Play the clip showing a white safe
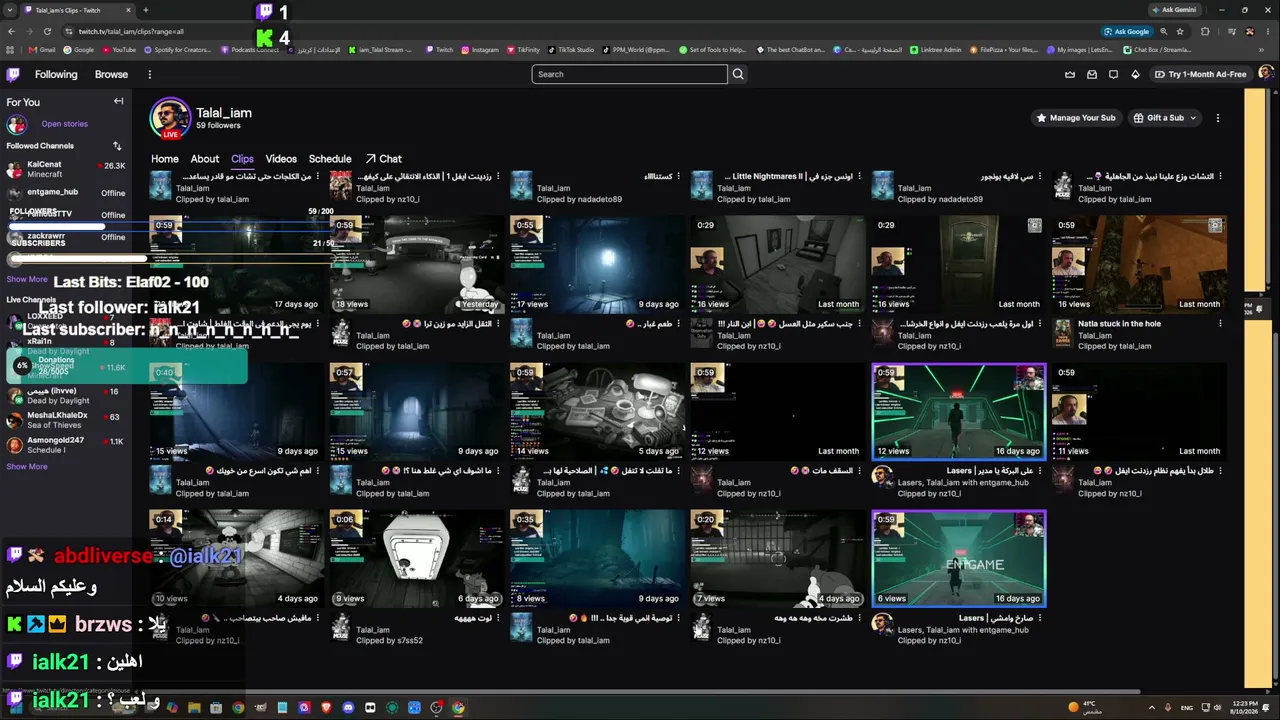The height and width of the screenshot is (720, 1280). point(418,559)
